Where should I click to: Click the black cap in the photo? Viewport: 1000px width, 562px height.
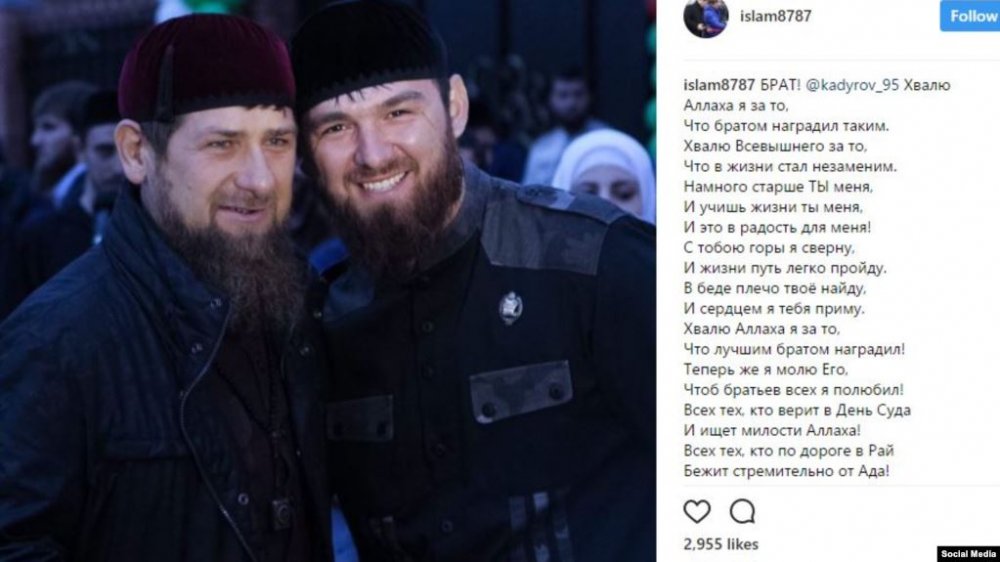[x=369, y=51]
